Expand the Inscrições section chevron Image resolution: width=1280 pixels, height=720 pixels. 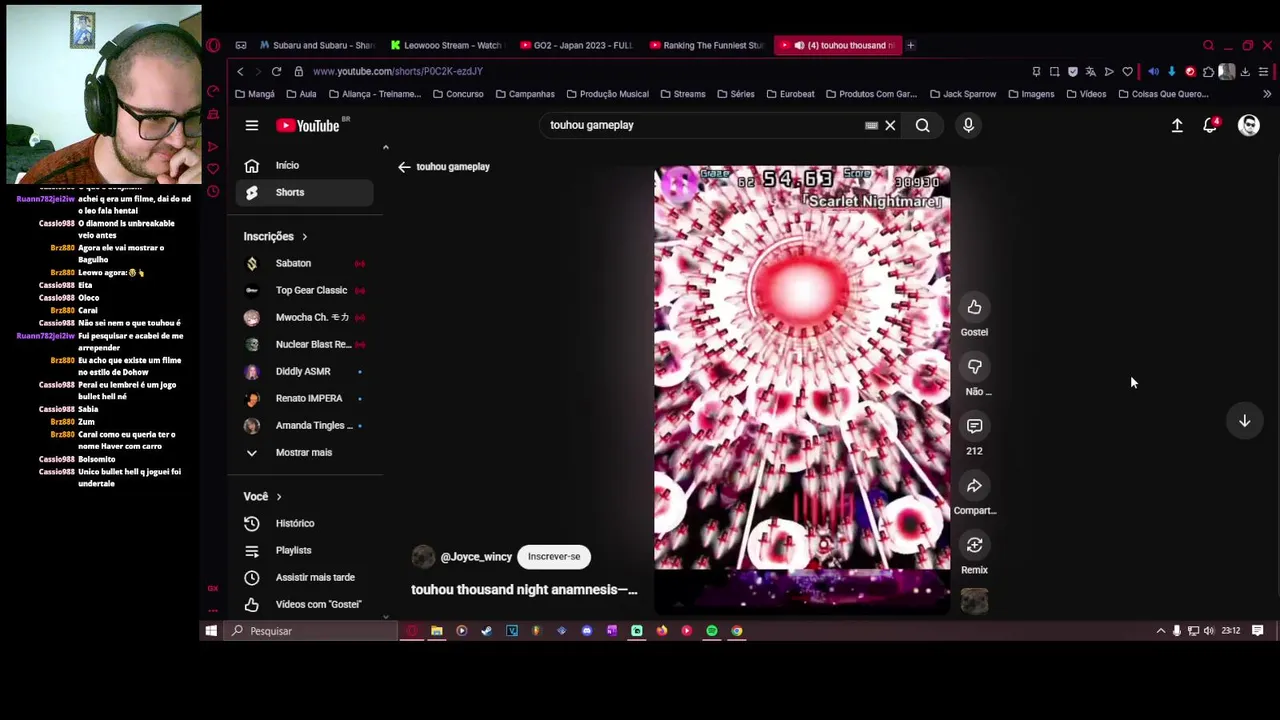pos(304,237)
